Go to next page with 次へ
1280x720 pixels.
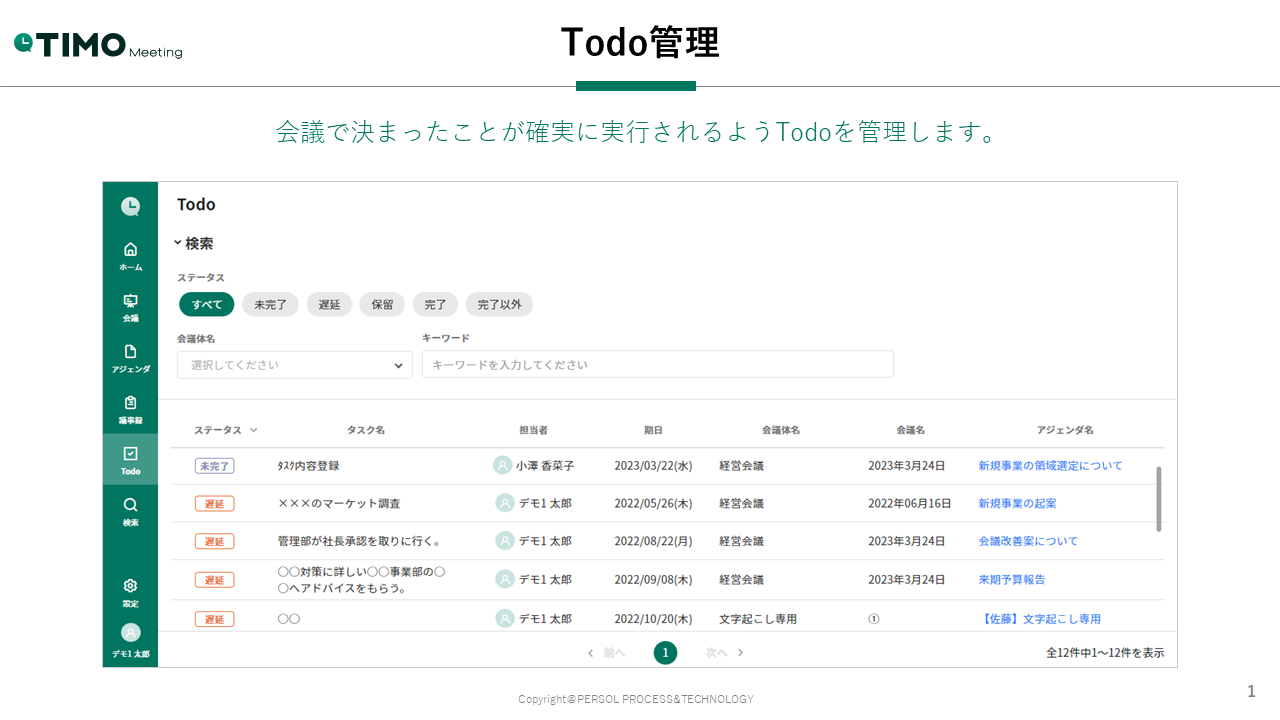[x=725, y=653]
